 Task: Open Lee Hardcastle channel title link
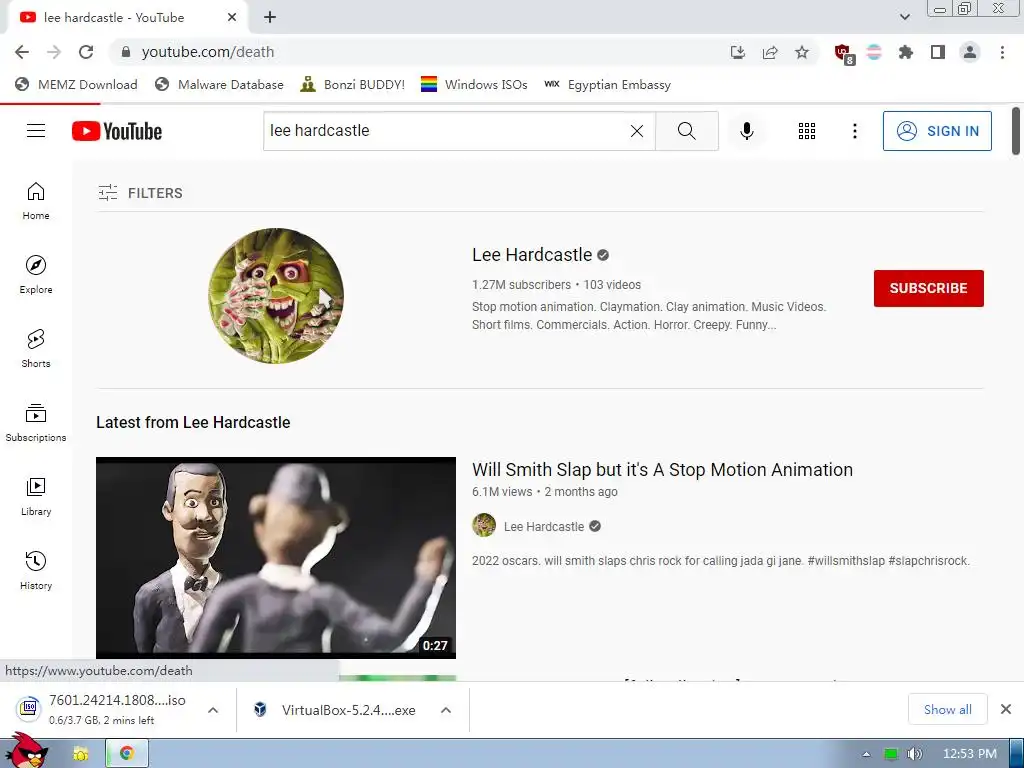532,255
